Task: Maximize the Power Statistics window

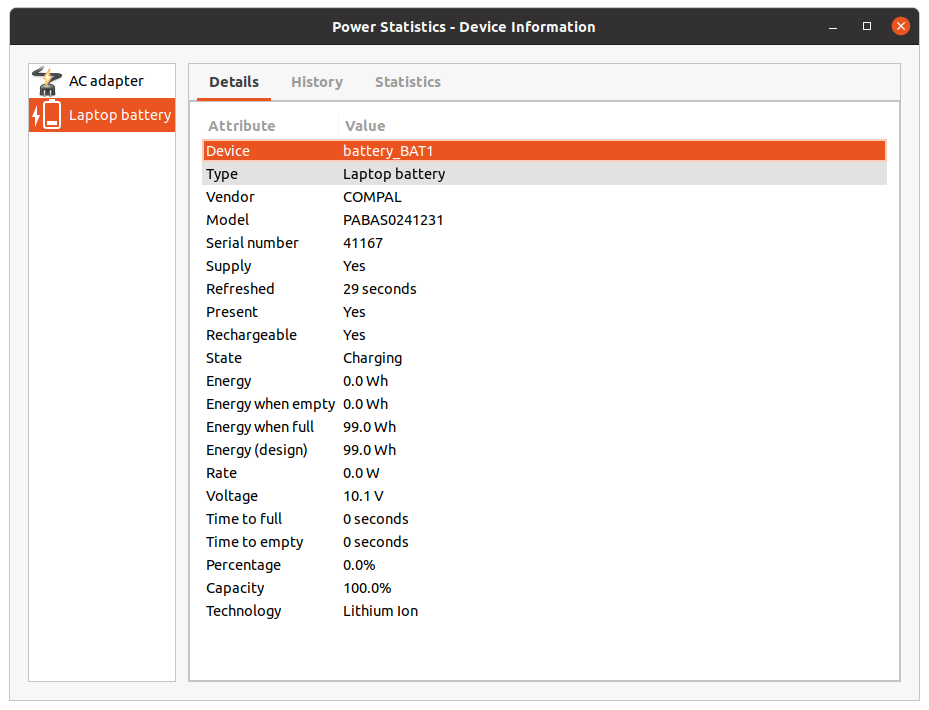Action: (x=867, y=27)
